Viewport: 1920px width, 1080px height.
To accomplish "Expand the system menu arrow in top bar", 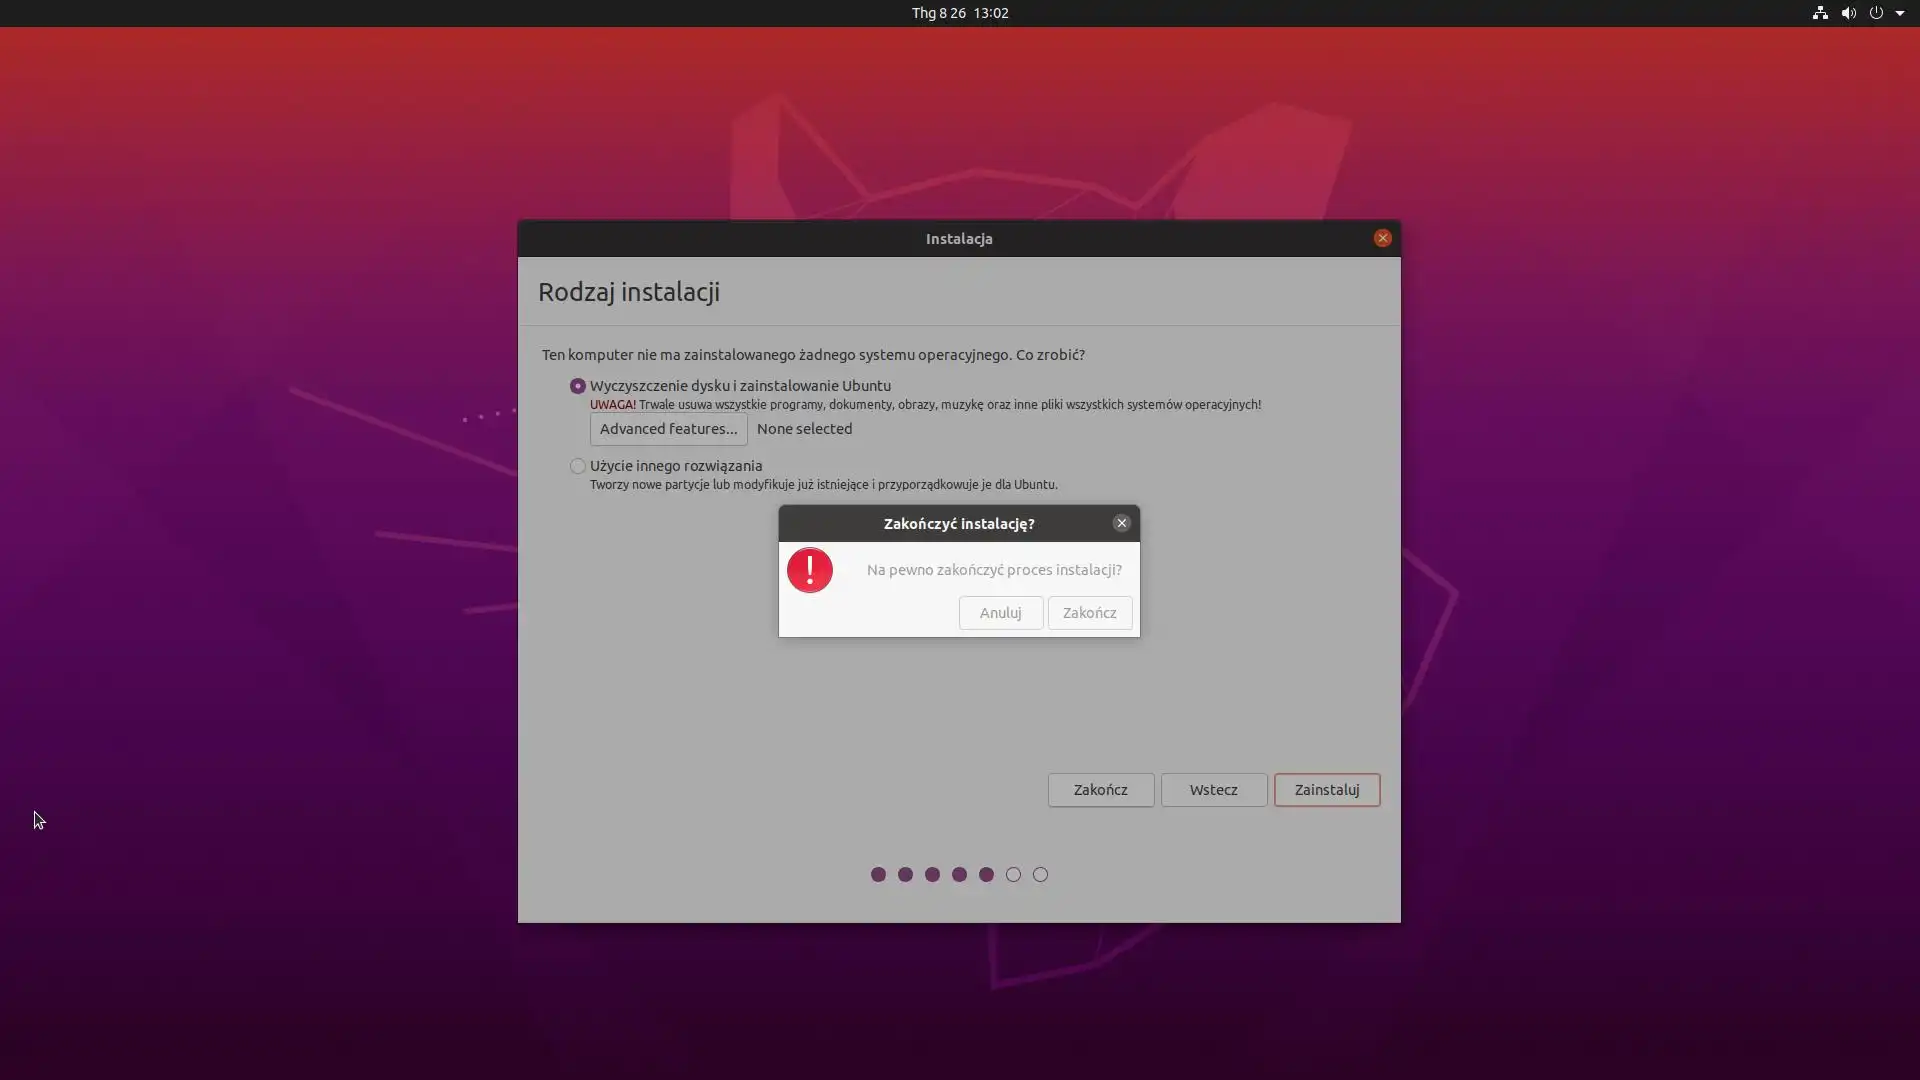I will [x=1900, y=13].
